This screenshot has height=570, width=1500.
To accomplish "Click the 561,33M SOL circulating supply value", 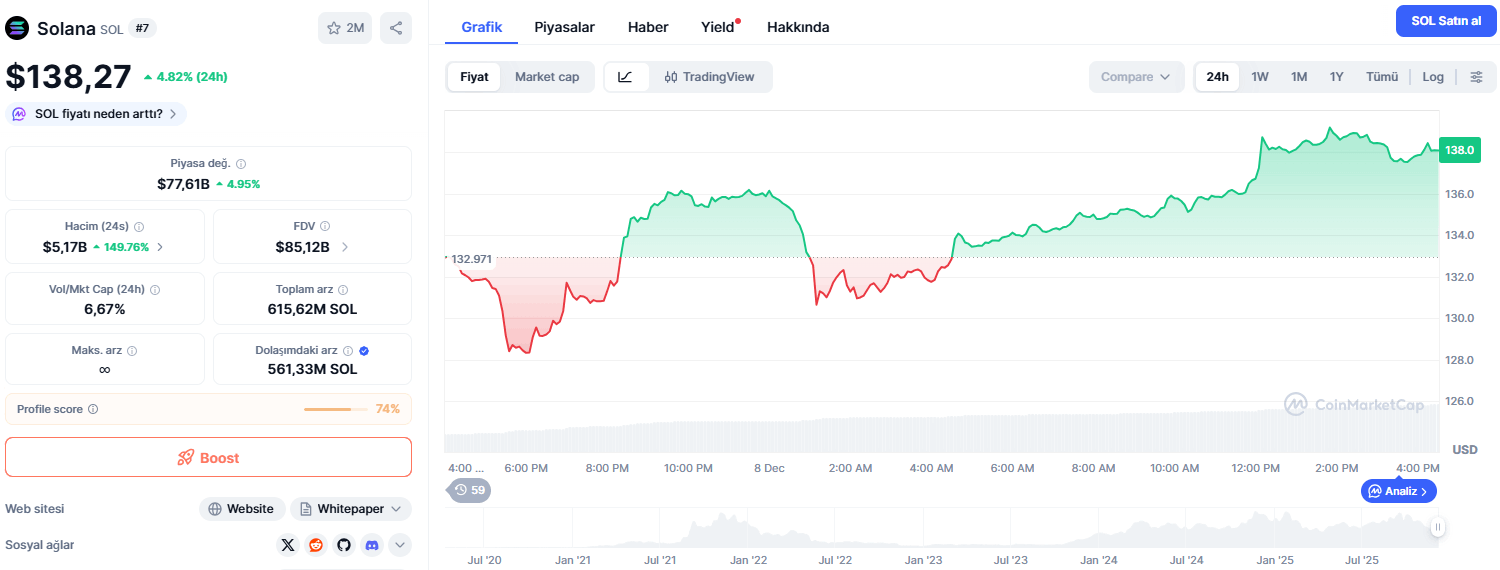I will pyautogui.click(x=312, y=369).
